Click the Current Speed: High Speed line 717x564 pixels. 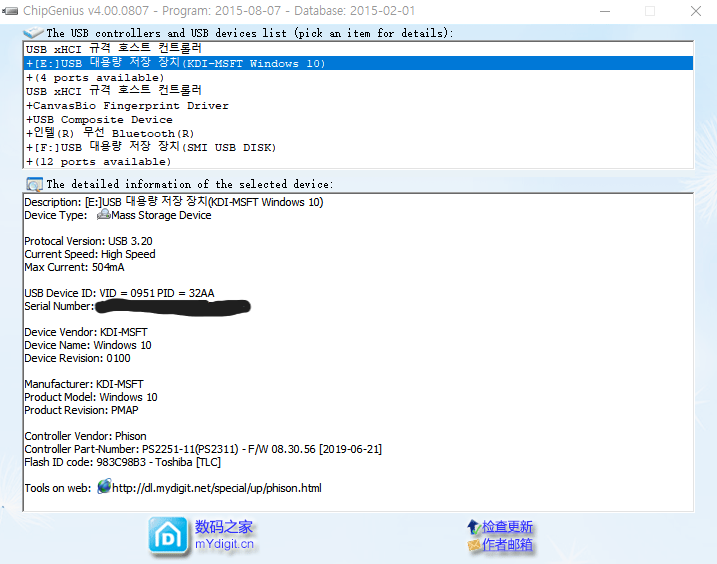pyautogui.click(x=90, y=254)
